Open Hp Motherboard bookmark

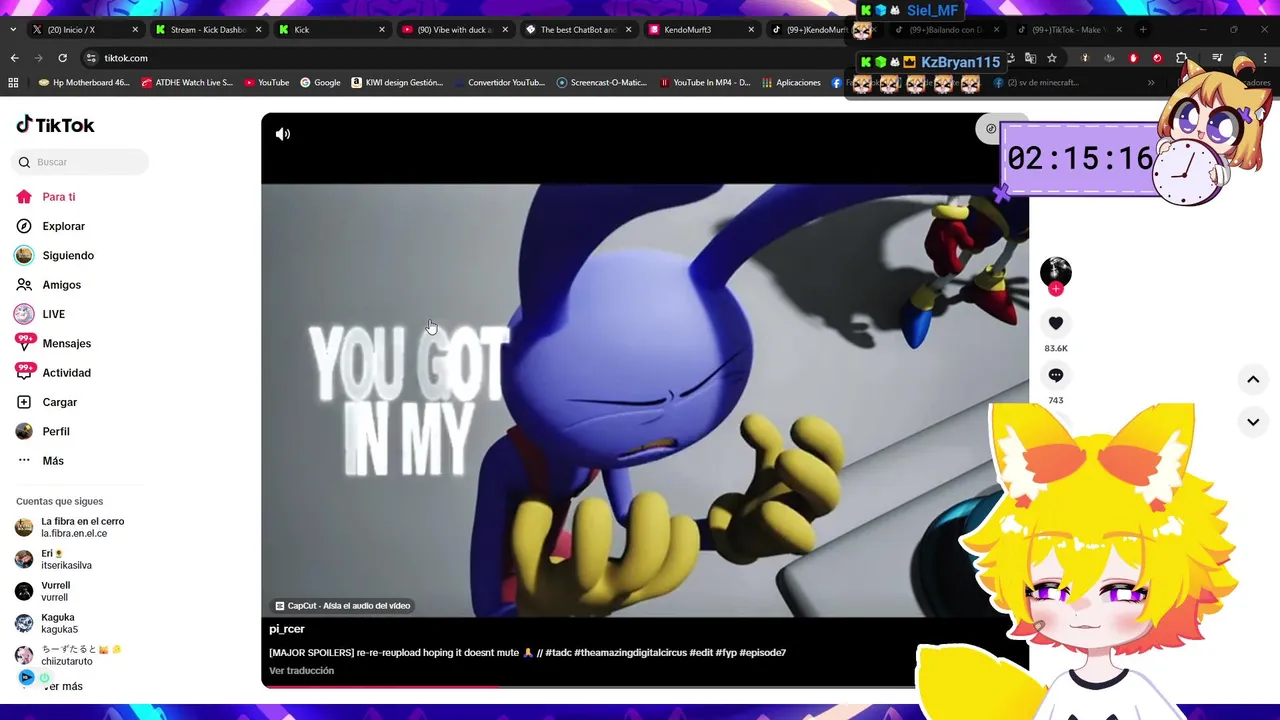pos(84,83)
